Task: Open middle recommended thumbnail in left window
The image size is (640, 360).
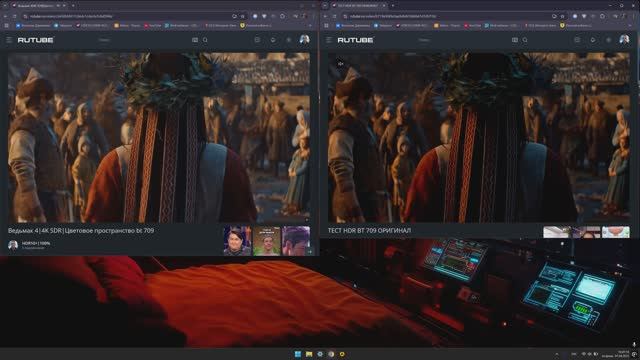Action: pyautogui.click(x=267, y=241)
